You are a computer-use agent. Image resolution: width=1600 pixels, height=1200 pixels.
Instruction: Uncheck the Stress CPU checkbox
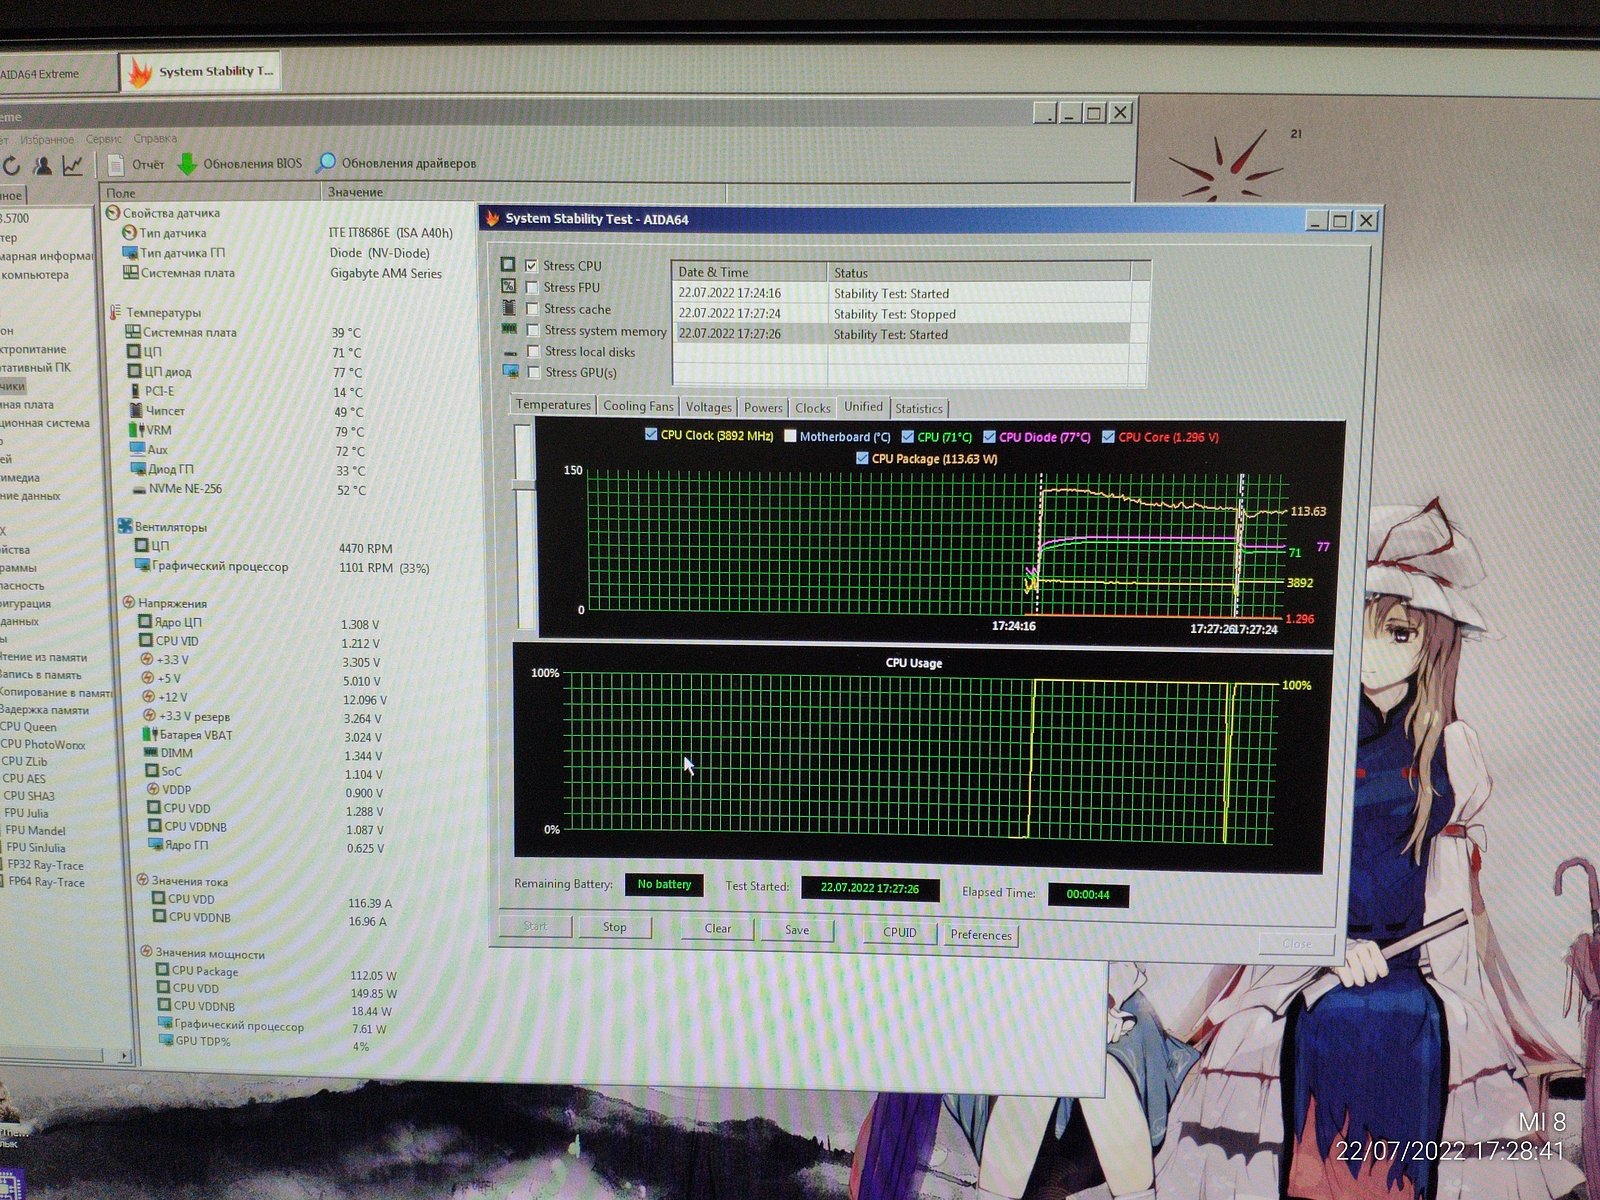(532, 266)
